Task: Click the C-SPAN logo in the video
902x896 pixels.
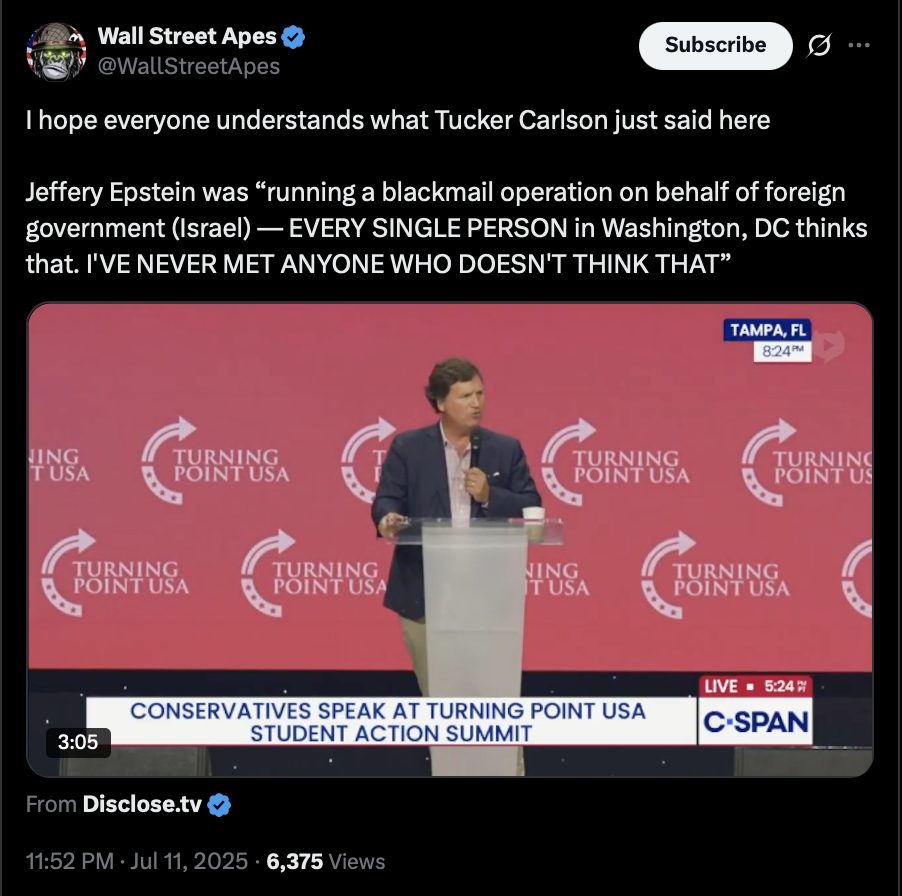Action: (755, 722)
